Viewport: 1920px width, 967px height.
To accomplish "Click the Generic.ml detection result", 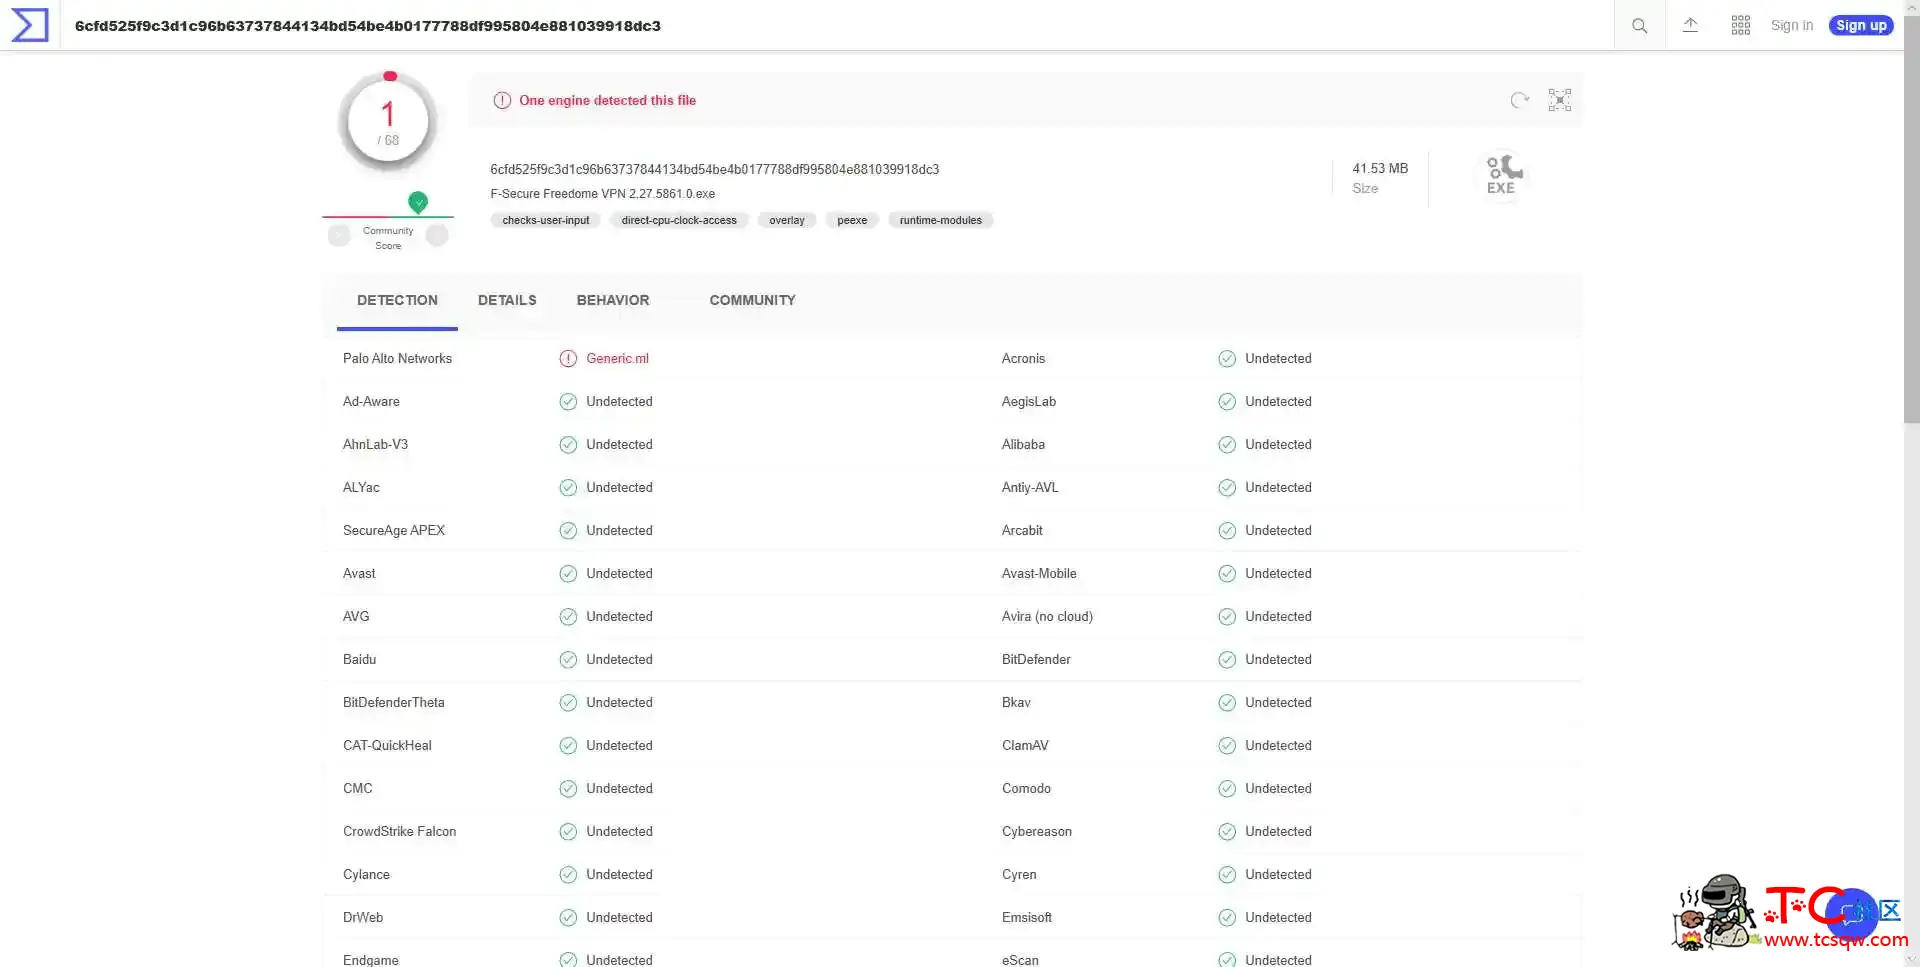I will (617, 359).
